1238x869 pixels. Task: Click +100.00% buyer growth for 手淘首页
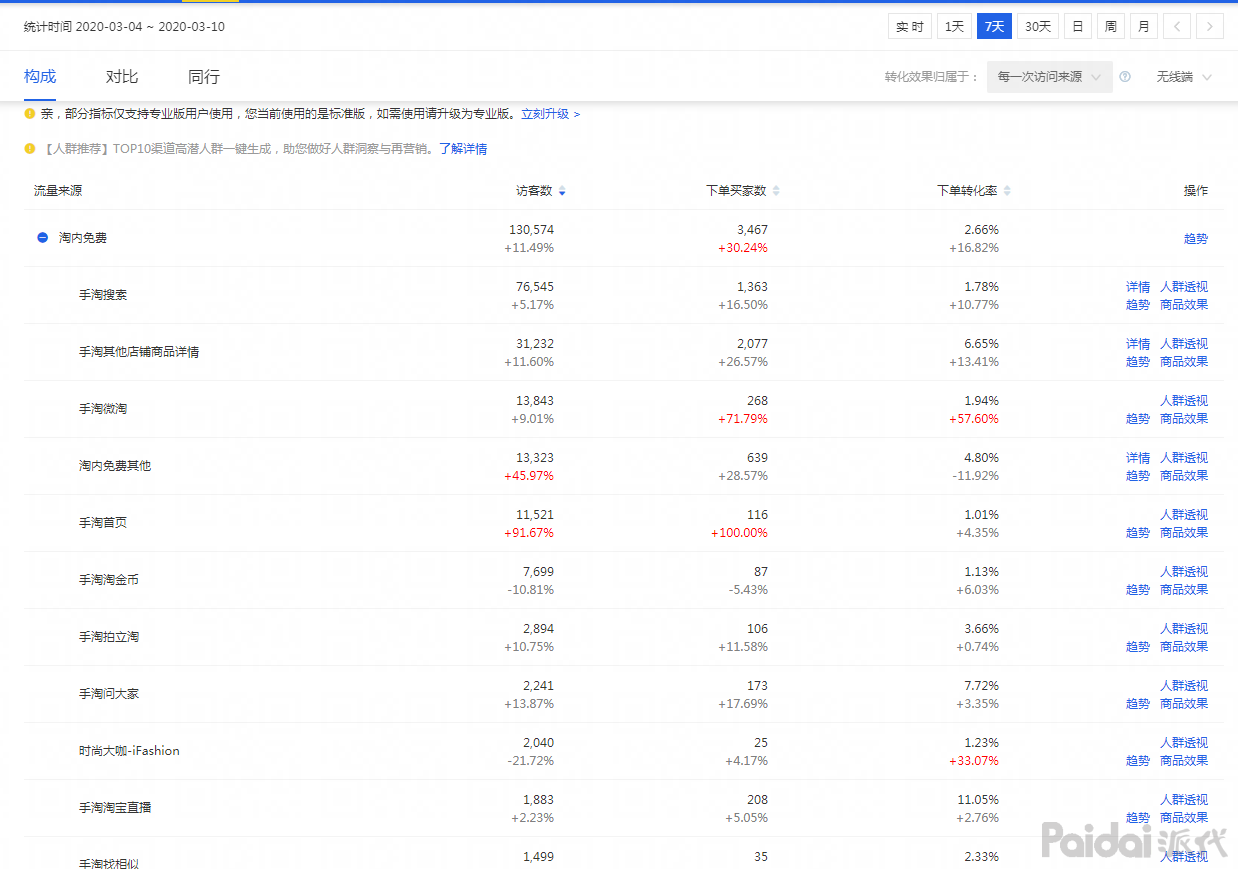(739, 533)
